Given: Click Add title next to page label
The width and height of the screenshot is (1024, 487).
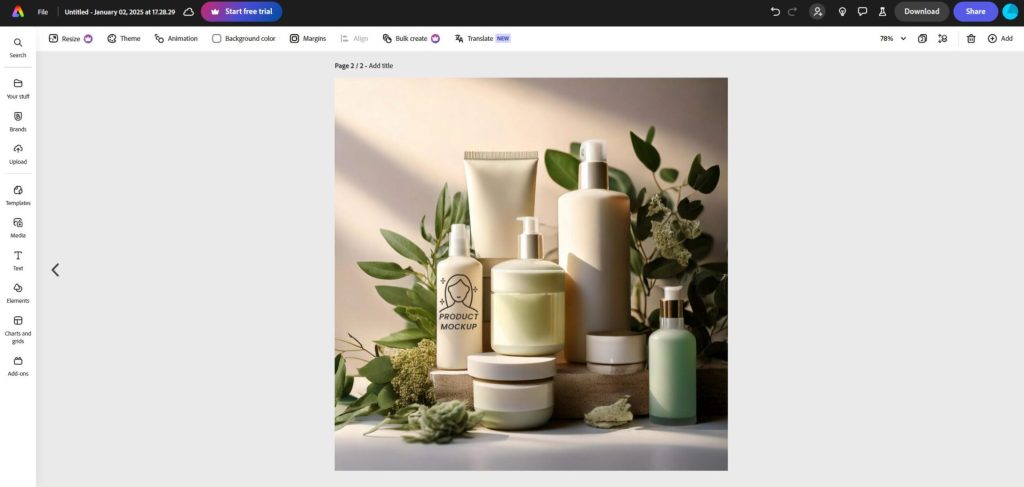Looking at the screenshot, I should [380, 66].
